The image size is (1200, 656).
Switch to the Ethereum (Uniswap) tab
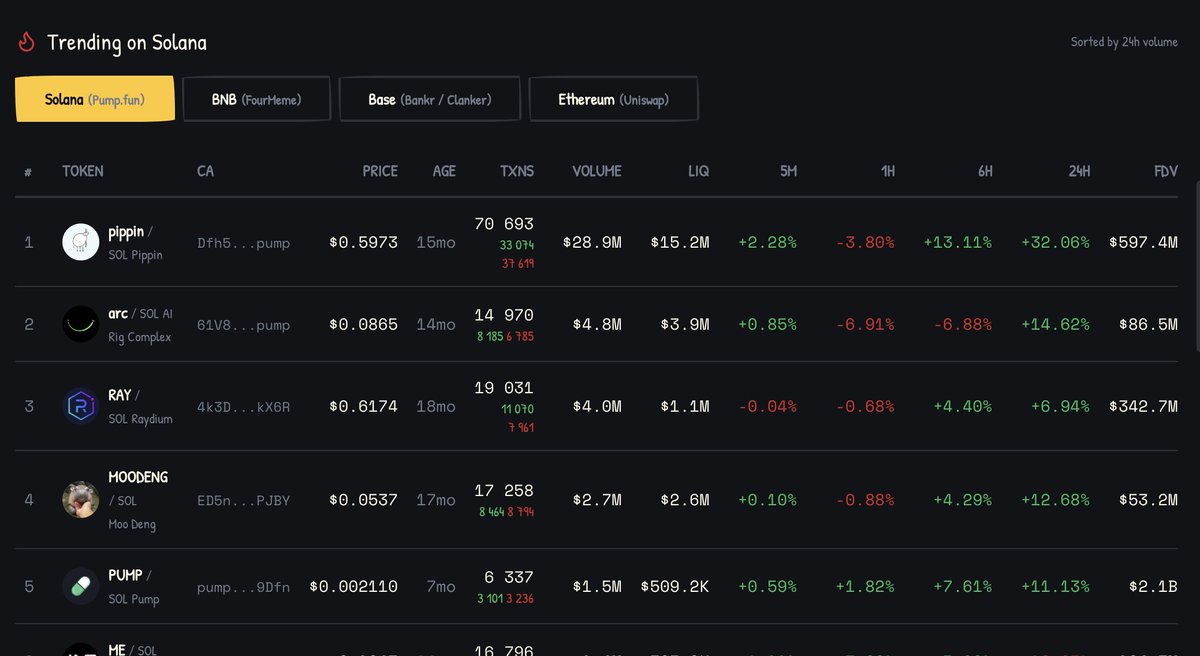(613, 98)
